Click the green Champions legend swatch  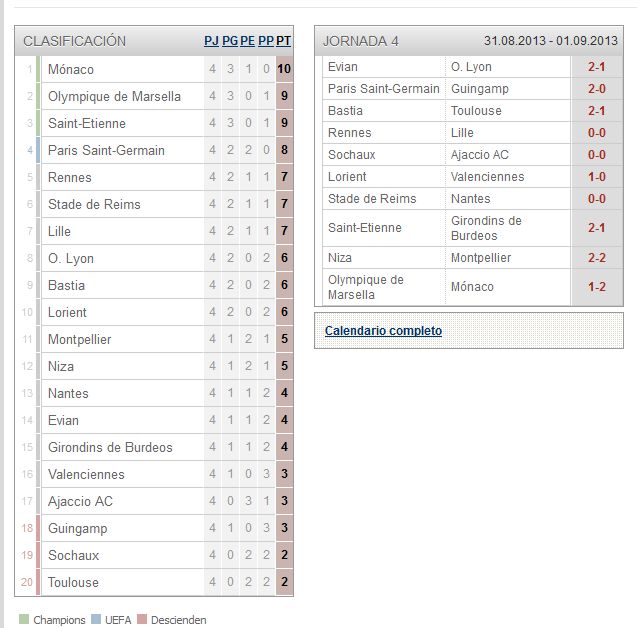pos(24,619)
